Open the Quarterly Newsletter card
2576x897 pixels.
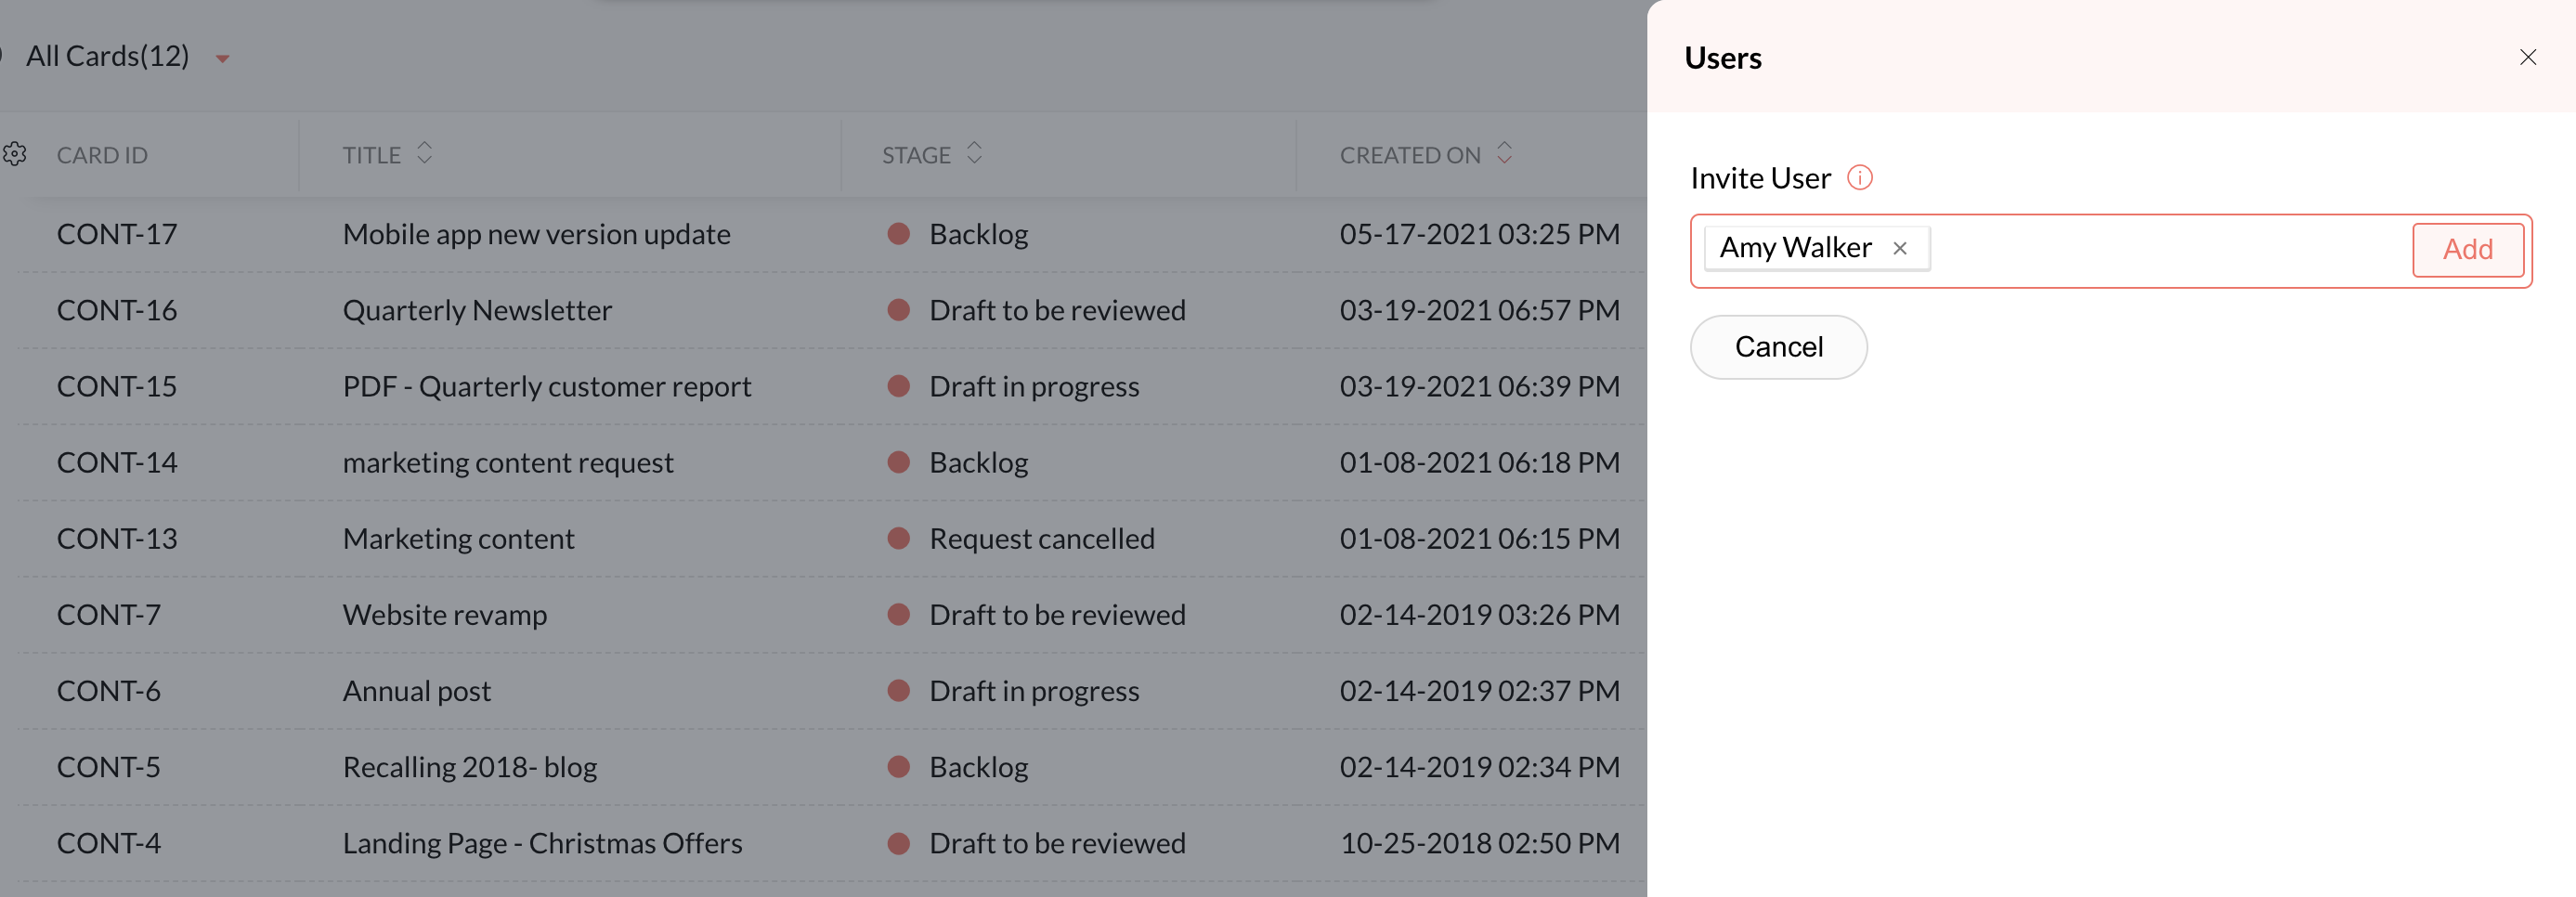coord(477,311)
